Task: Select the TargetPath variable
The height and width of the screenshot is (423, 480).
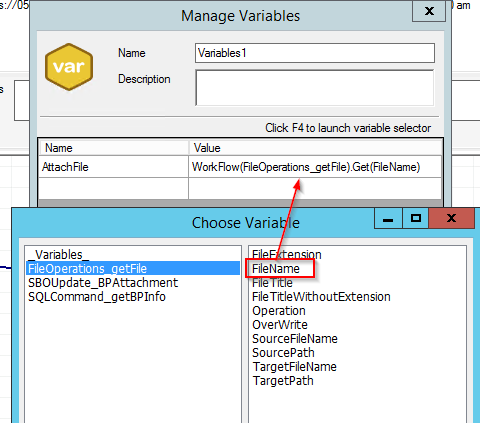Action: coord(283,381)
